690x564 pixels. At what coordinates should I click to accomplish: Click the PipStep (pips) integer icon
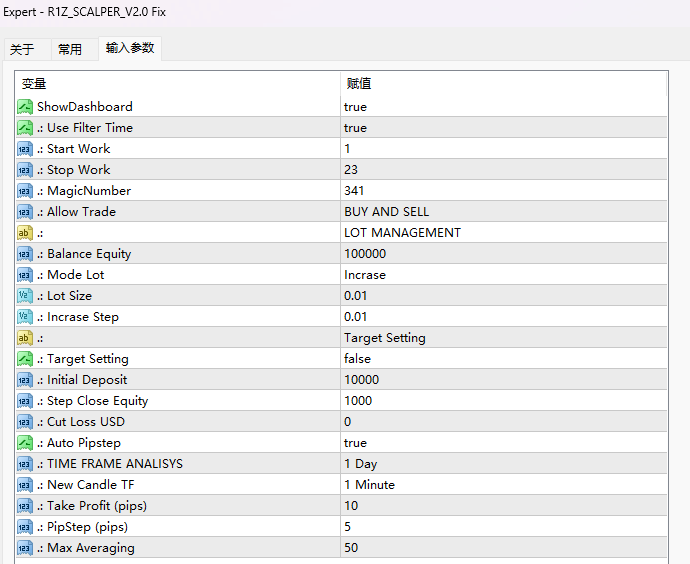pyautogui.click(x=25, y=527)
